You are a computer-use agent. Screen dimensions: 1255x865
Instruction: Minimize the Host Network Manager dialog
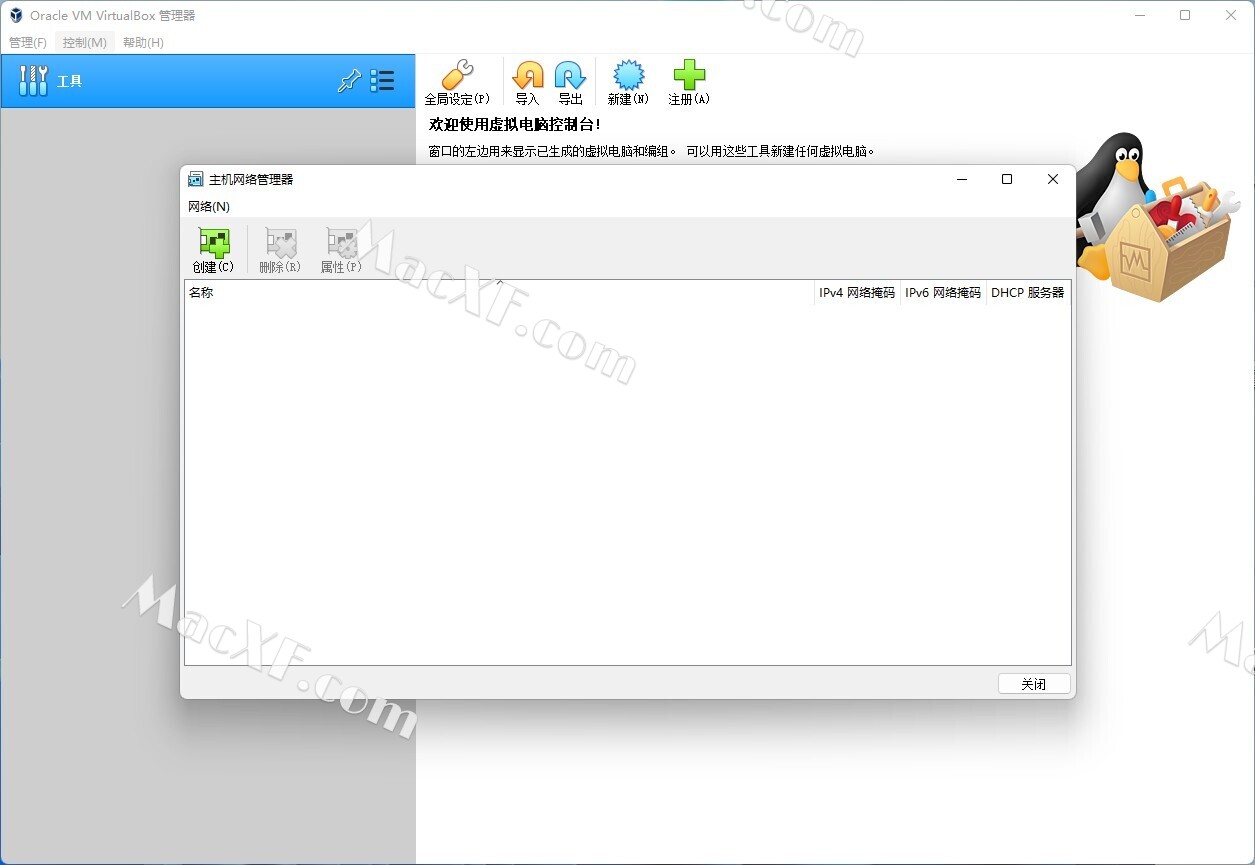[x=962, y=179]
